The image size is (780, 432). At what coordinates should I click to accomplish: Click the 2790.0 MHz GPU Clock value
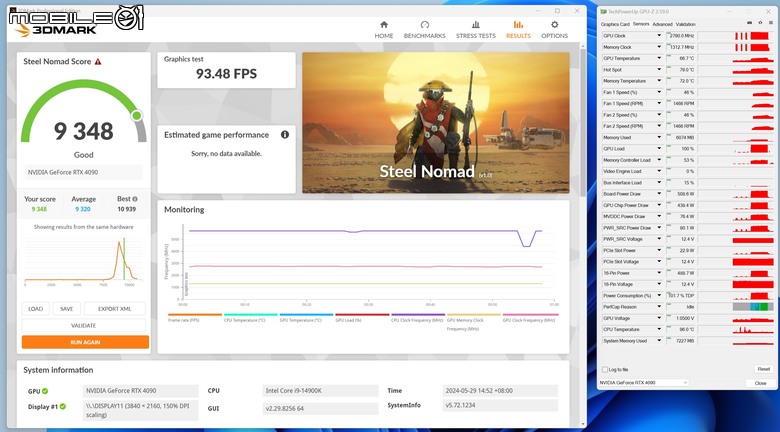(681, 36)
